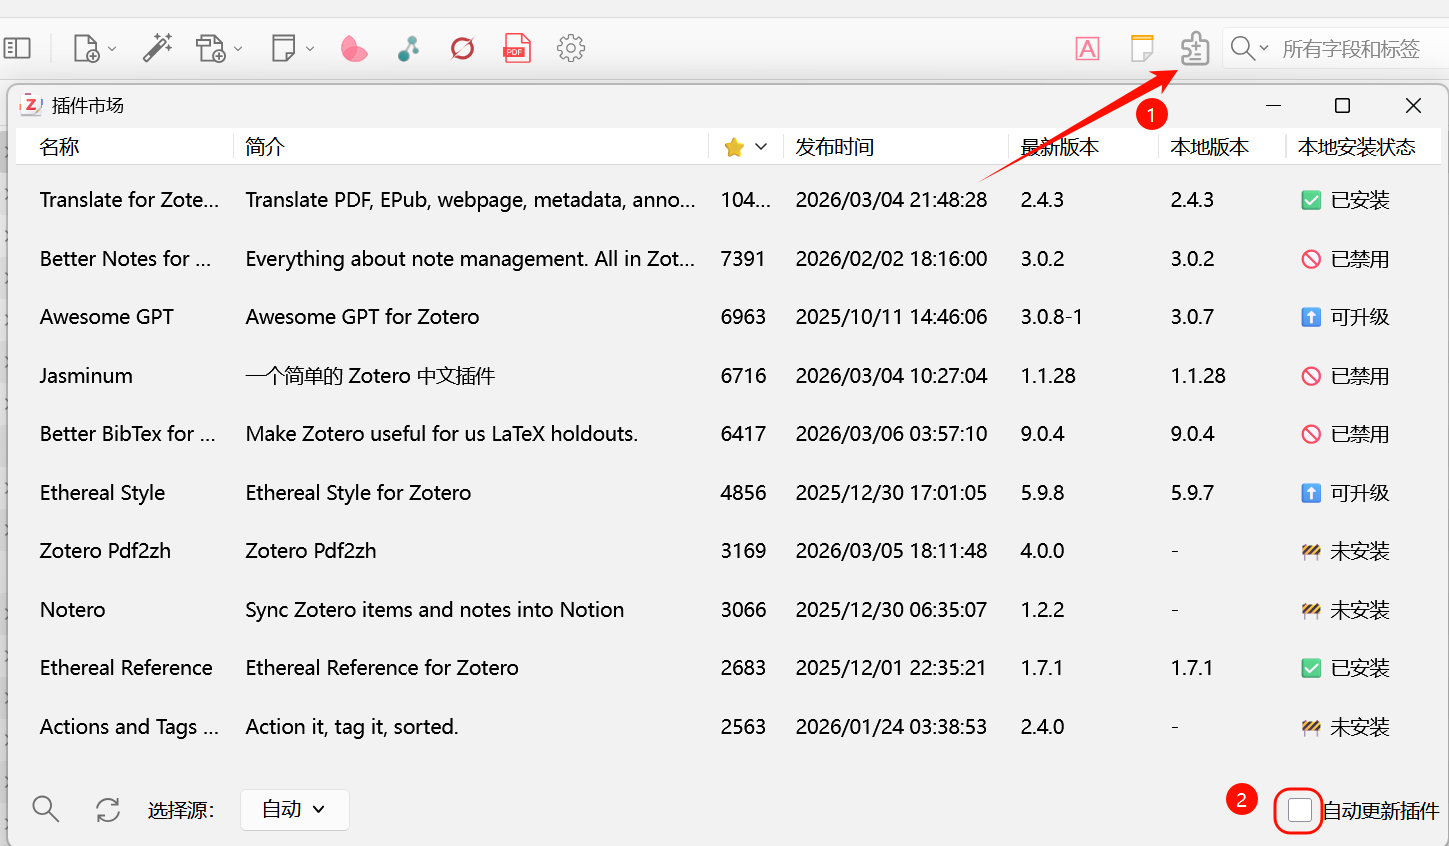This screenshot has width=1449, height=846.
Task: Click the blue upgrade arrow for Ethereal Style
Action: [x=1311, y=493]
